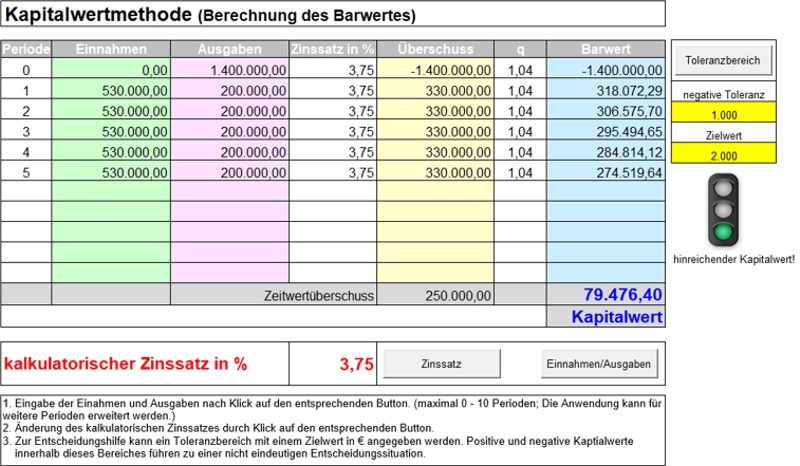The height and width of the screenshot is (466, 800).
Task: Select period 0 Ausgaben cell 1.400.000,00
Action: 230,70
